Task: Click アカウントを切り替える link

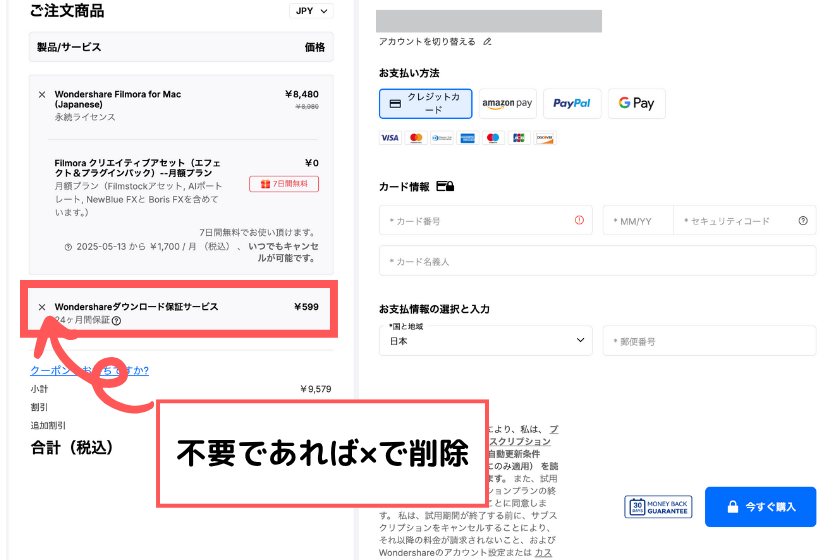Action: click(x=427, y=42)
